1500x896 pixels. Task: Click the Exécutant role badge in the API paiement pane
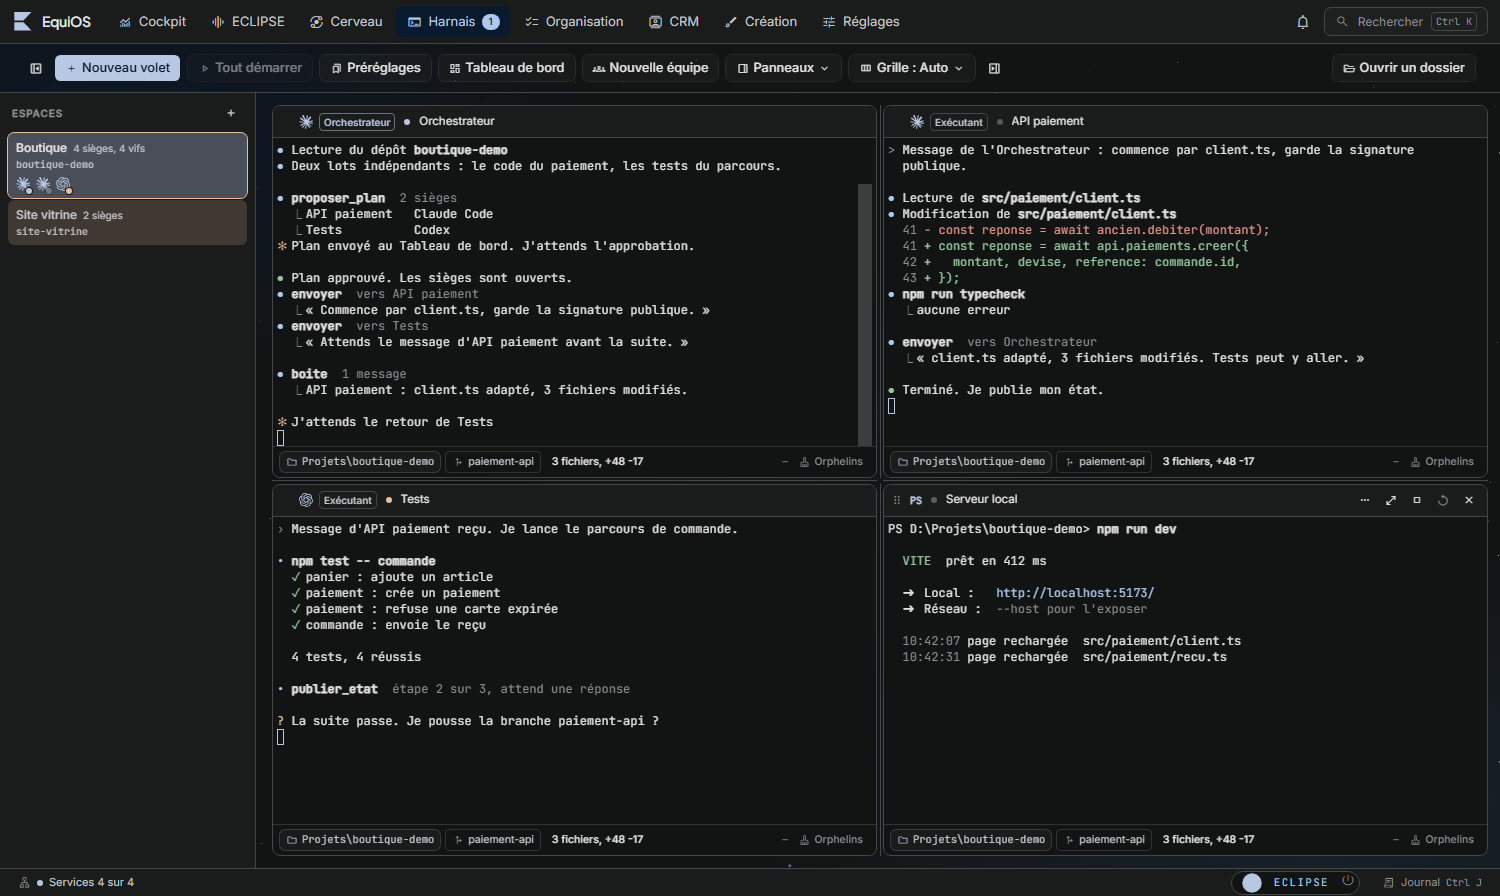pos(959,122)
